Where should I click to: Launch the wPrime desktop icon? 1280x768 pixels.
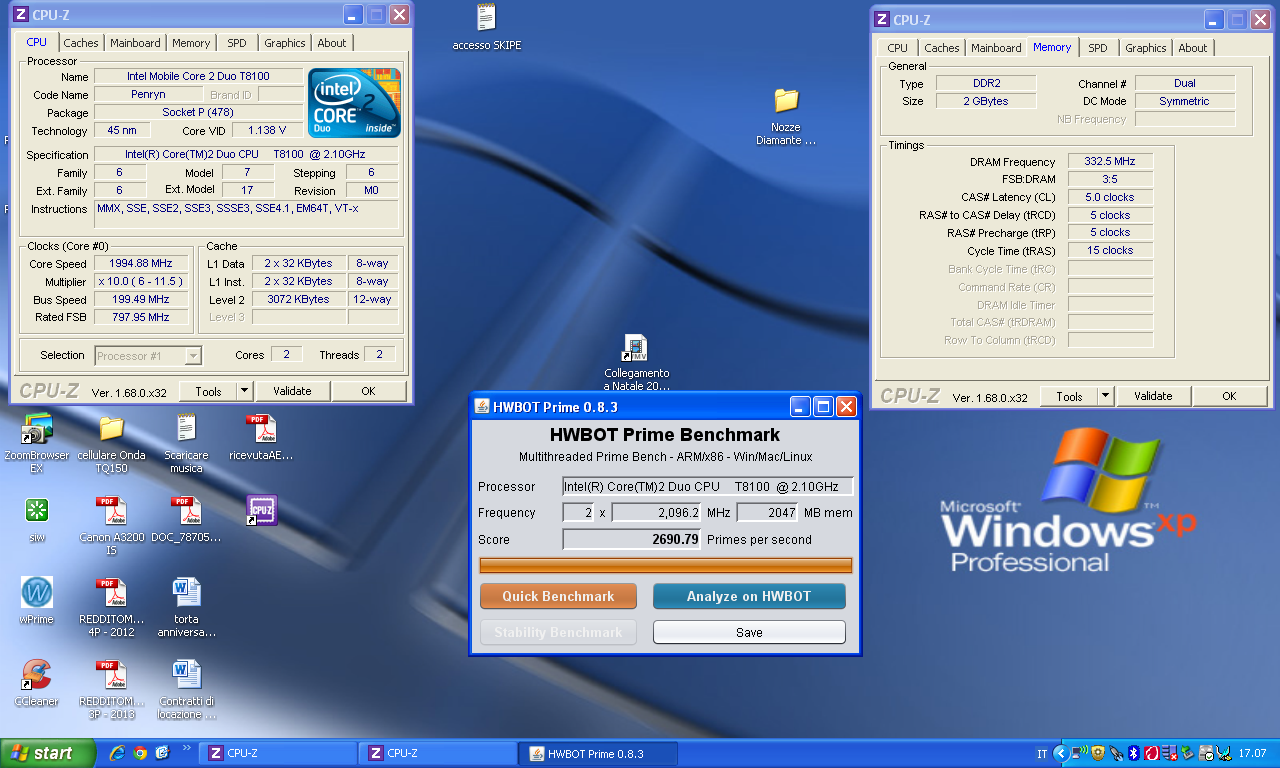pyautogui.click(x=37, y=592)
